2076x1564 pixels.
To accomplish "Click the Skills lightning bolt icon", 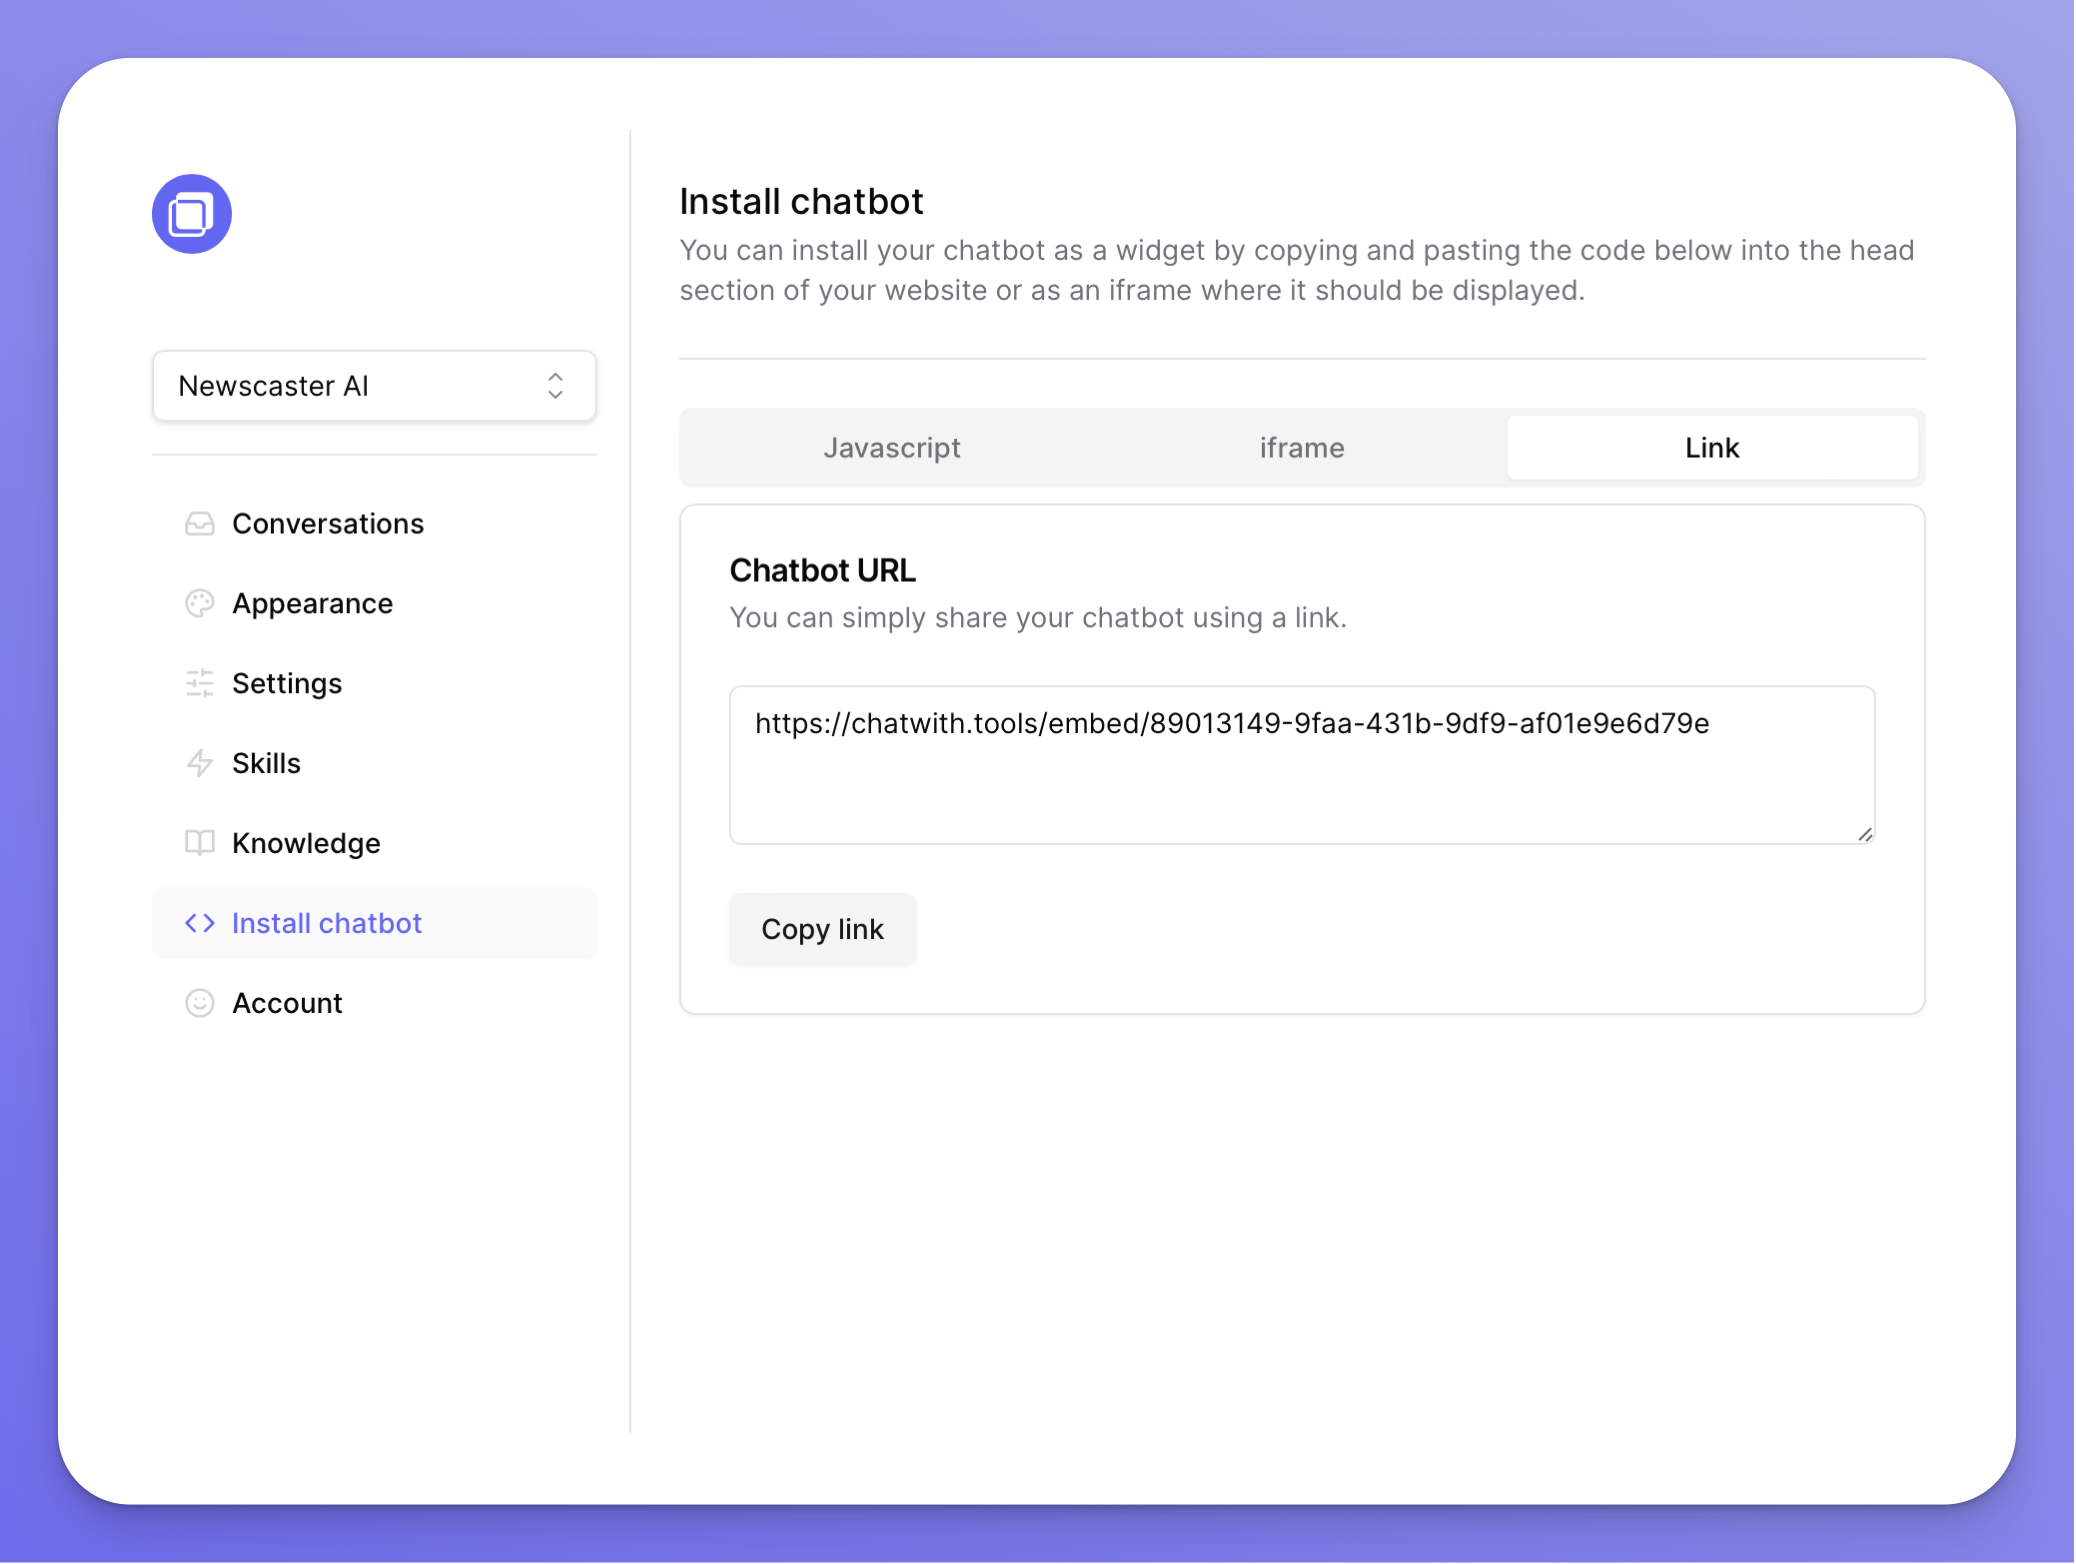I will [x=200, y=764].
